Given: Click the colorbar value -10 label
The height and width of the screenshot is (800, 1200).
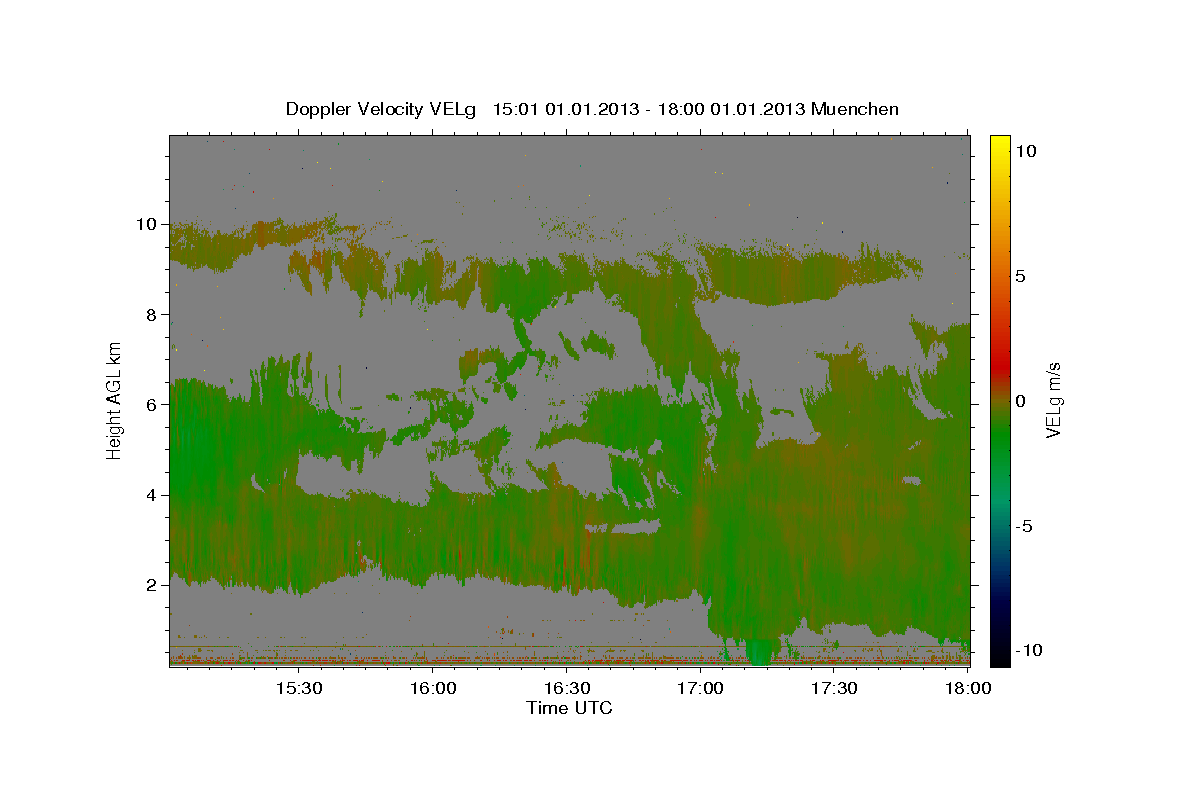Looking at the screenshot, I should pyautogui.click(x=1029, y=650).
